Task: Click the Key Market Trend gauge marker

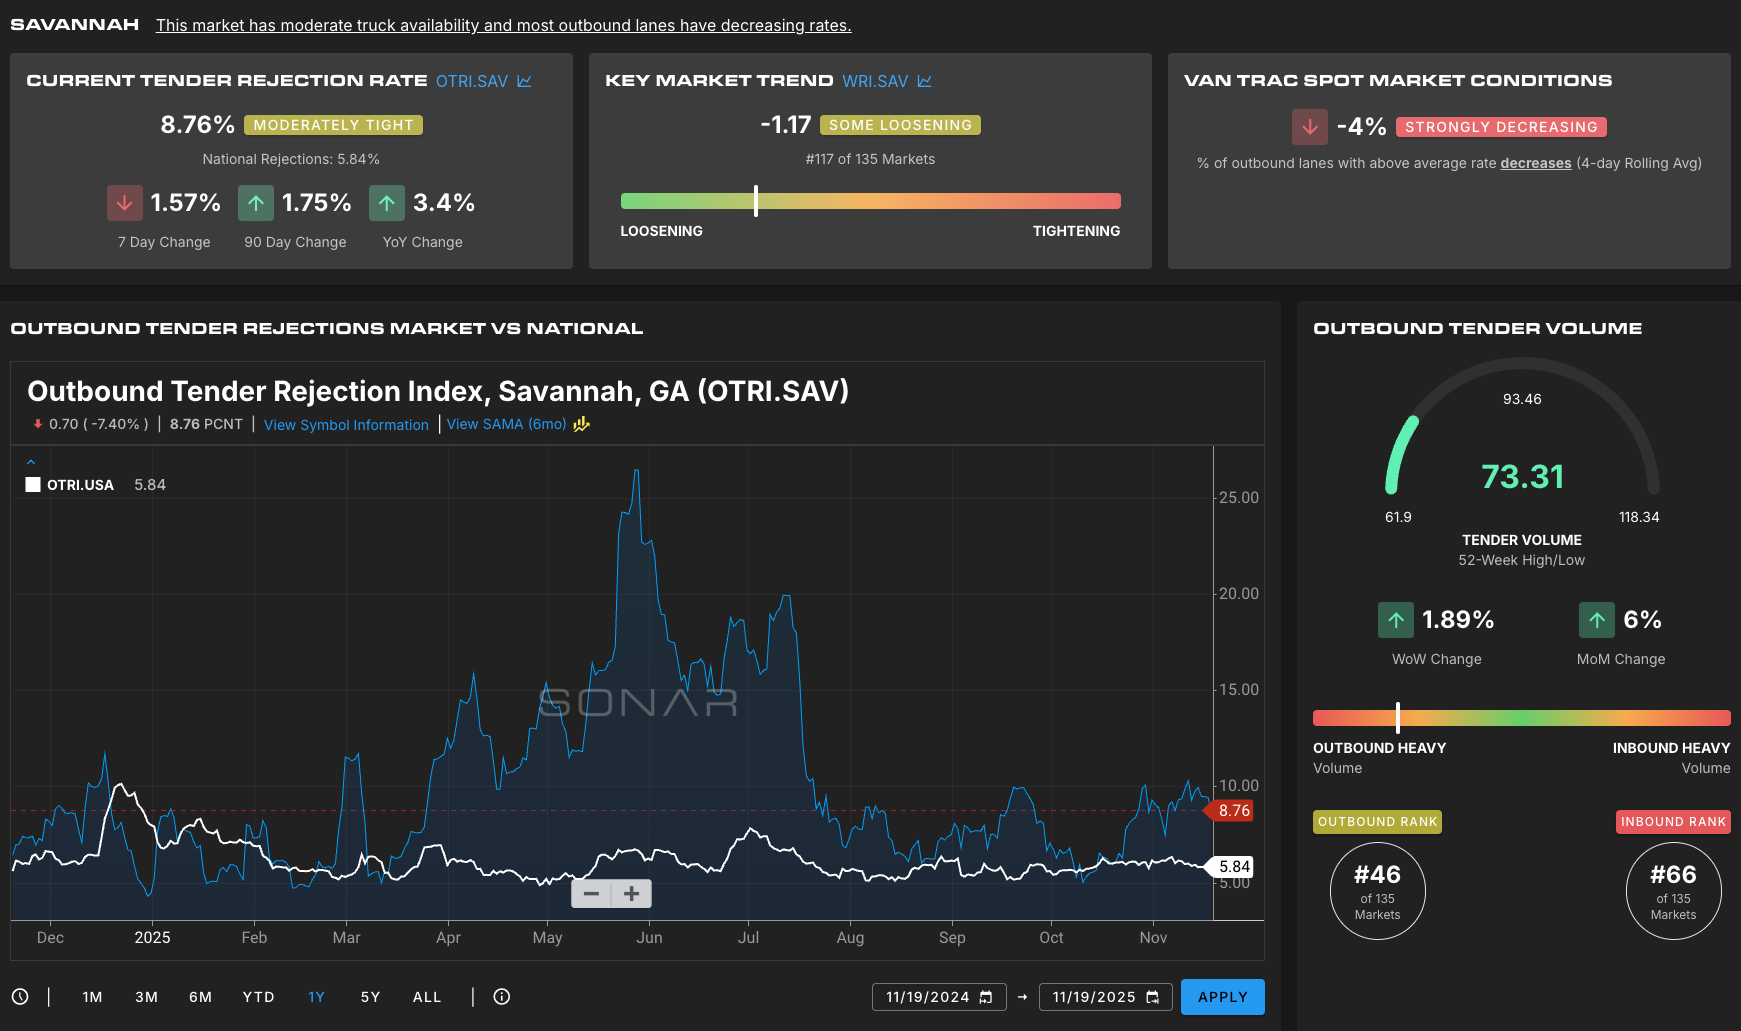Action: 756,201
